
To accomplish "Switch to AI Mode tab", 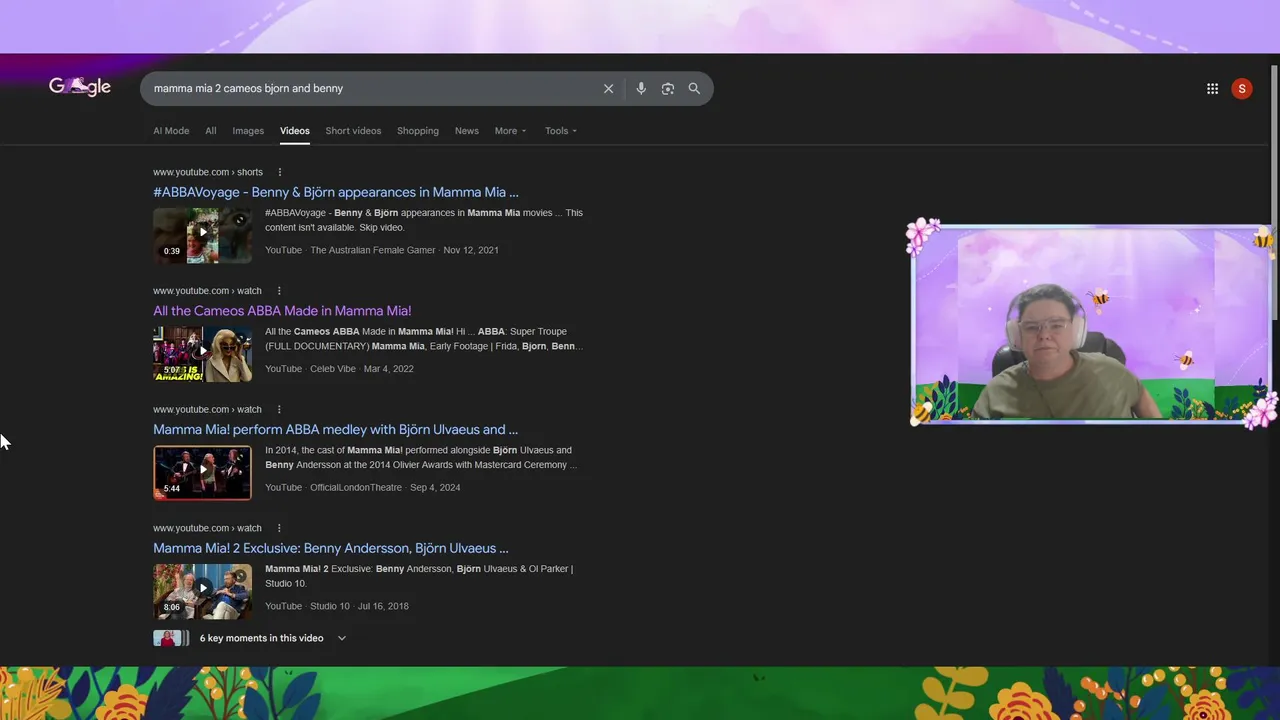I will click(x=171, y=131).
